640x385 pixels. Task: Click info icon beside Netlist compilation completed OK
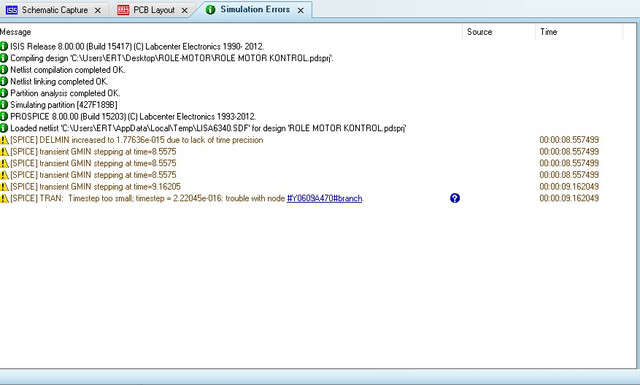4,70
